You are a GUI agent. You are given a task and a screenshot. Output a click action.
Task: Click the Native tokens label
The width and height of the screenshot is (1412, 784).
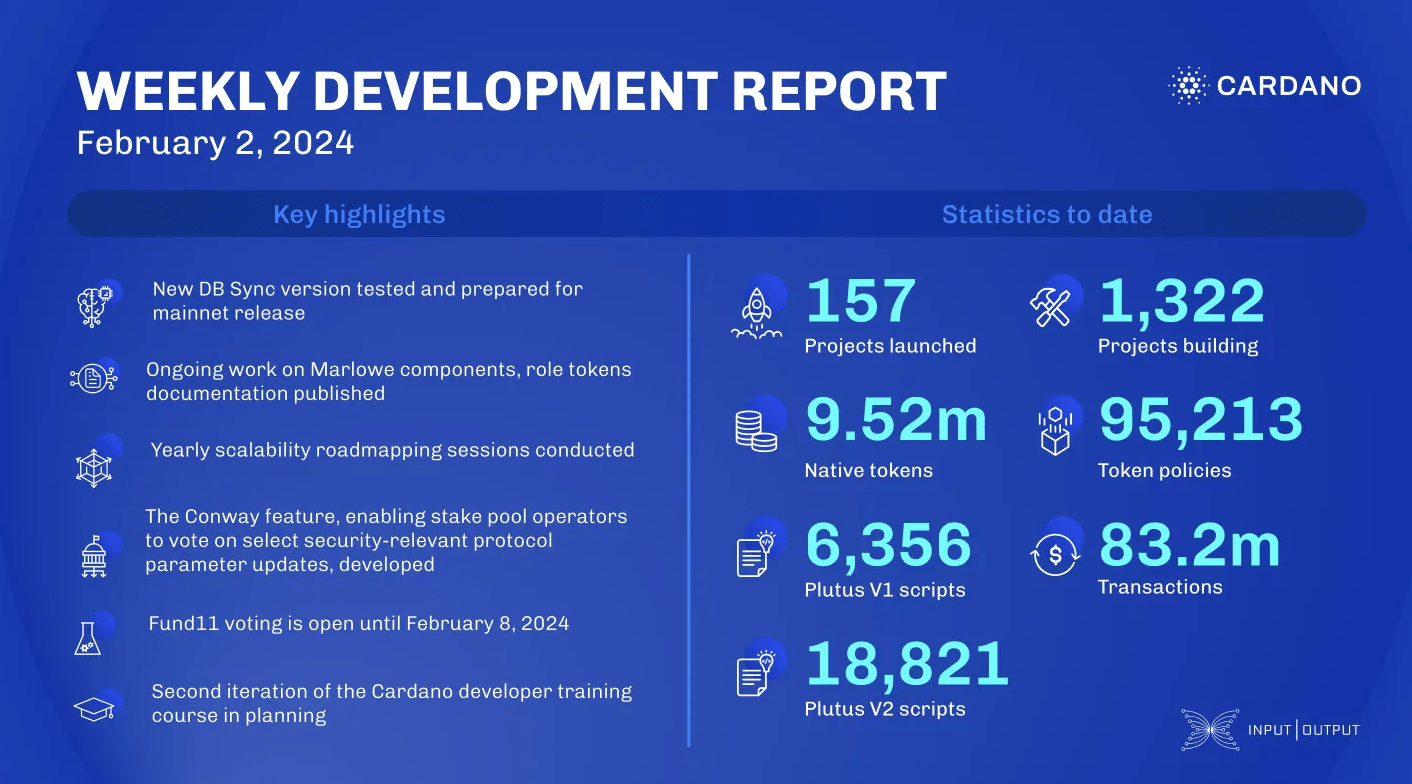(868, 470)
